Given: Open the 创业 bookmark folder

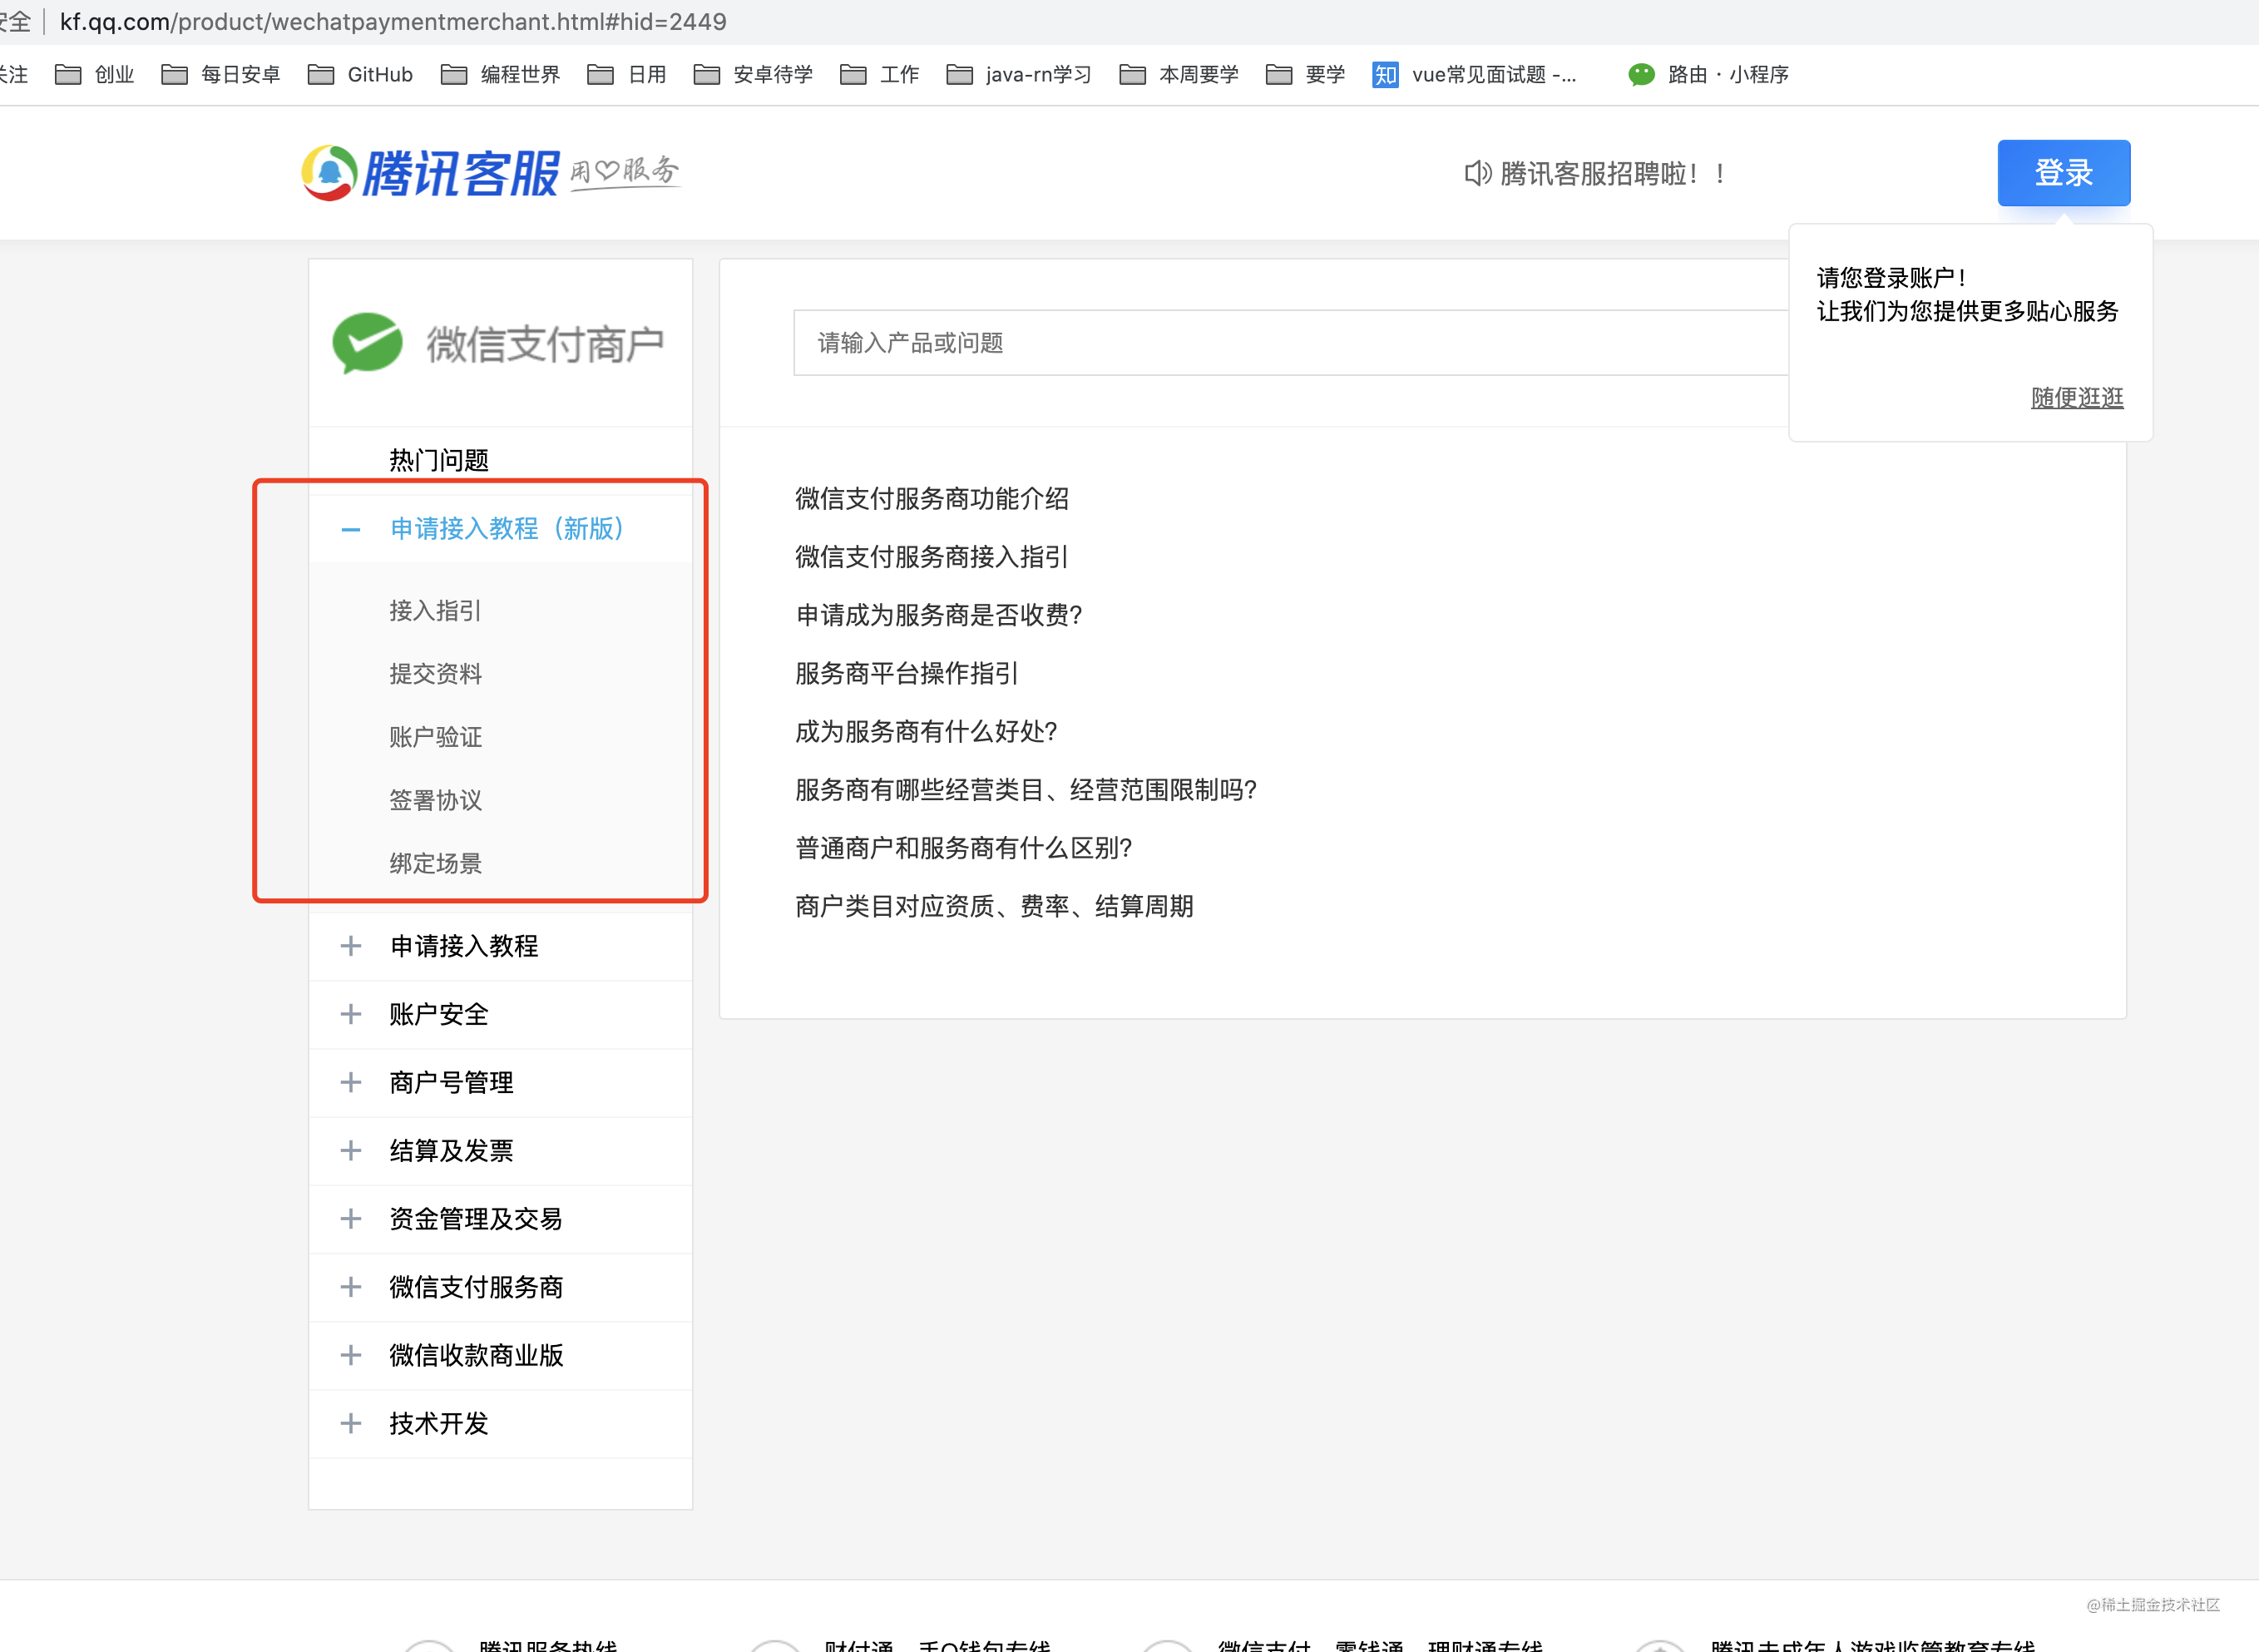Looking at the screenshot, I should click(x=95, y=74).
